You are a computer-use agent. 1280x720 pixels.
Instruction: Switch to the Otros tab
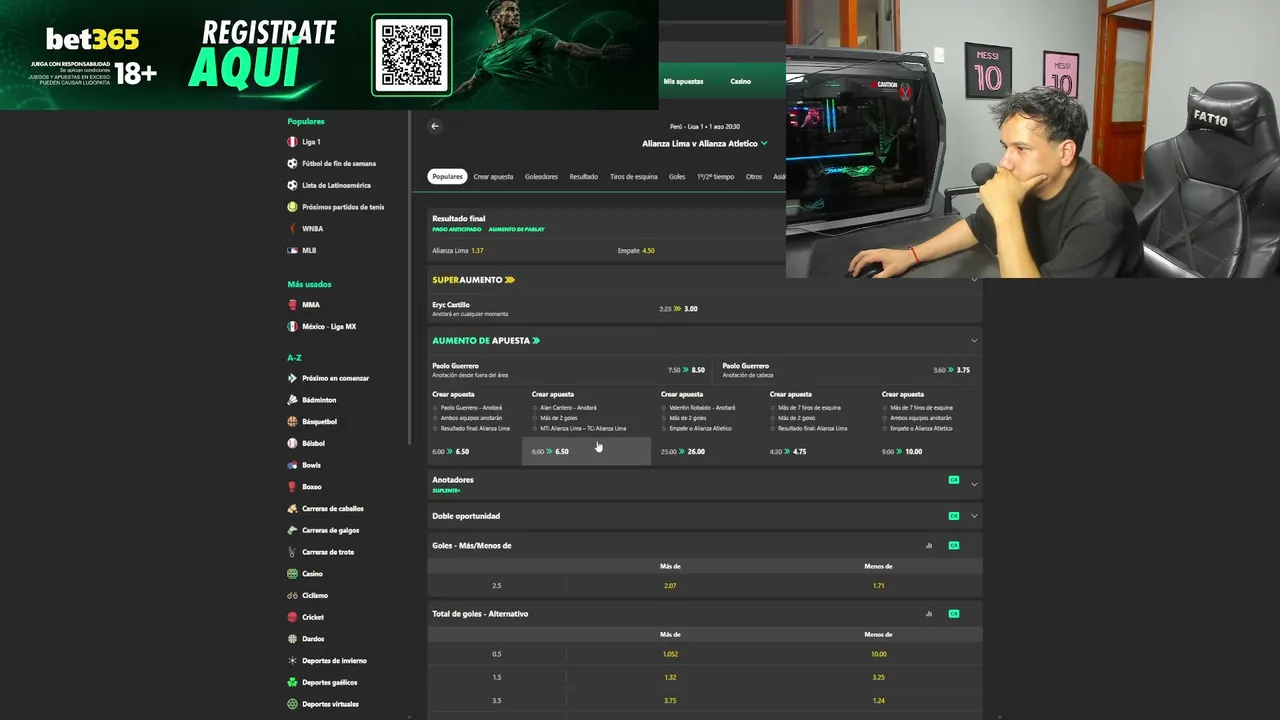click(754, 177)
